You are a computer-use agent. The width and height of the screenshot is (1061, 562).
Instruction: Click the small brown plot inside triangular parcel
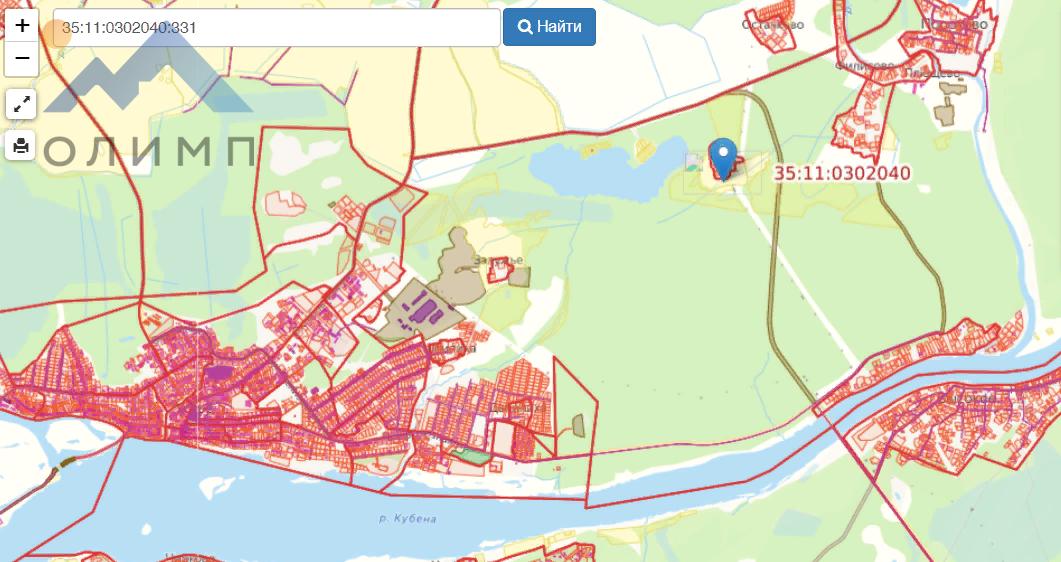click(x=579, y=425)
